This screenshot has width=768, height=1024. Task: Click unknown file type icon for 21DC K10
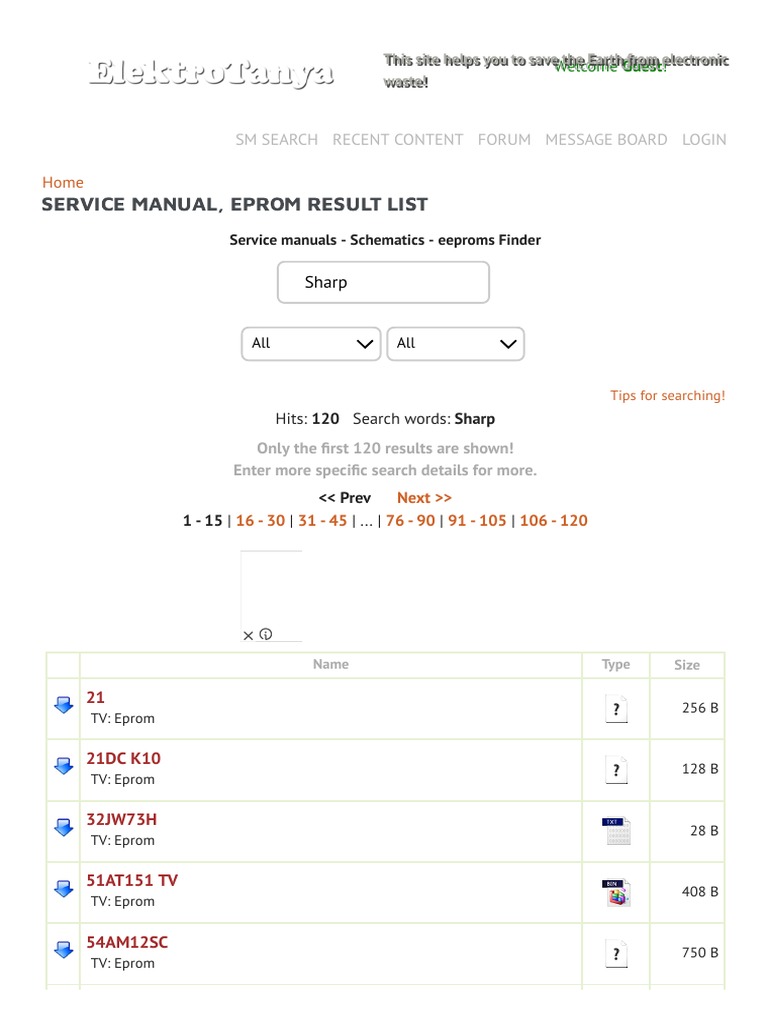point(616,770)
